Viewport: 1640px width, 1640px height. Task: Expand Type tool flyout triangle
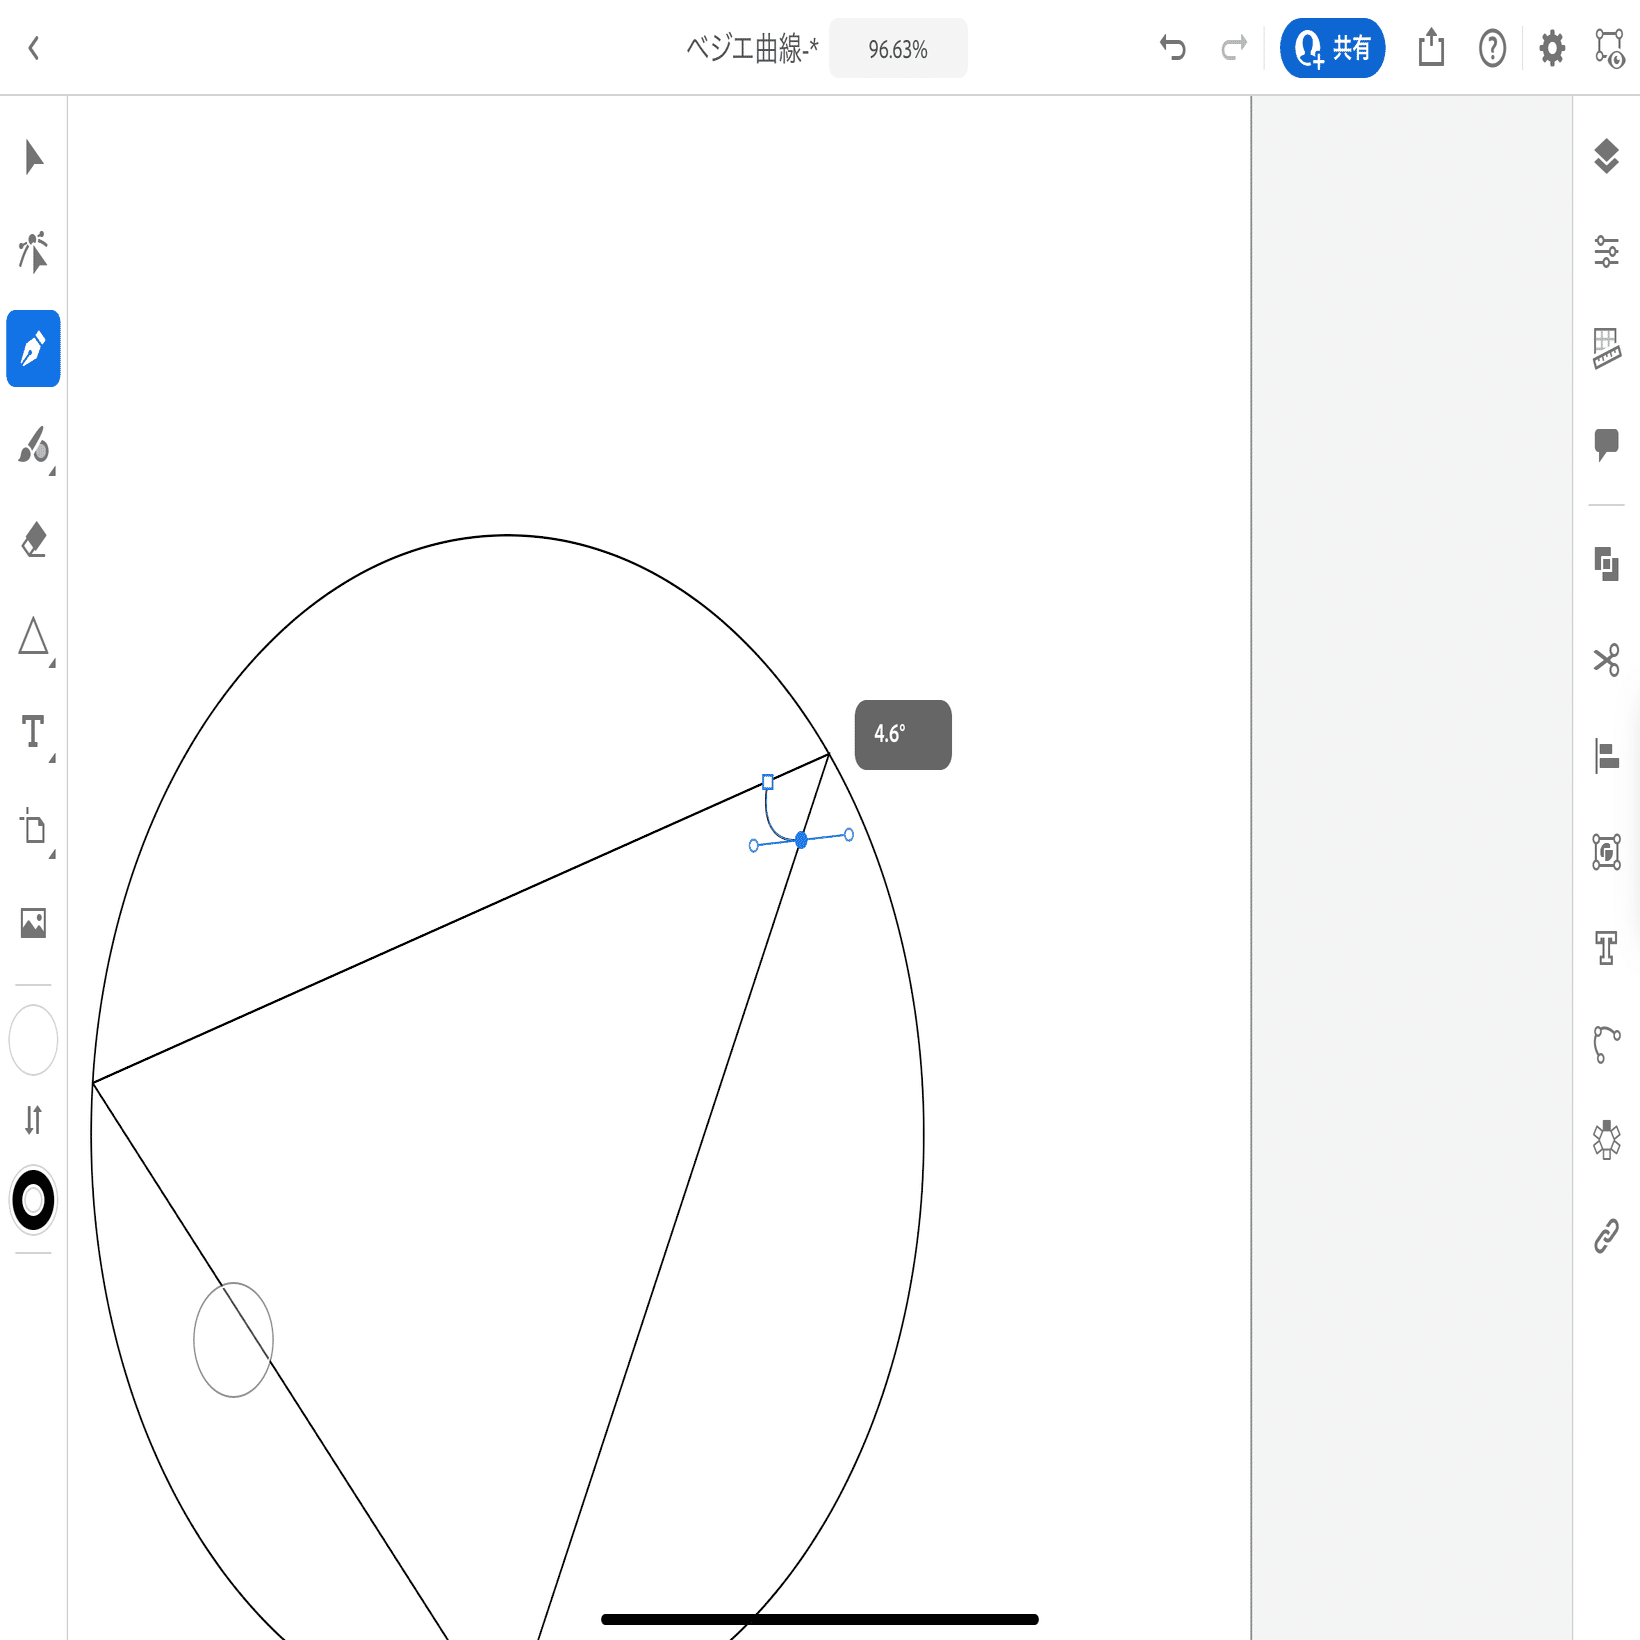52,759
